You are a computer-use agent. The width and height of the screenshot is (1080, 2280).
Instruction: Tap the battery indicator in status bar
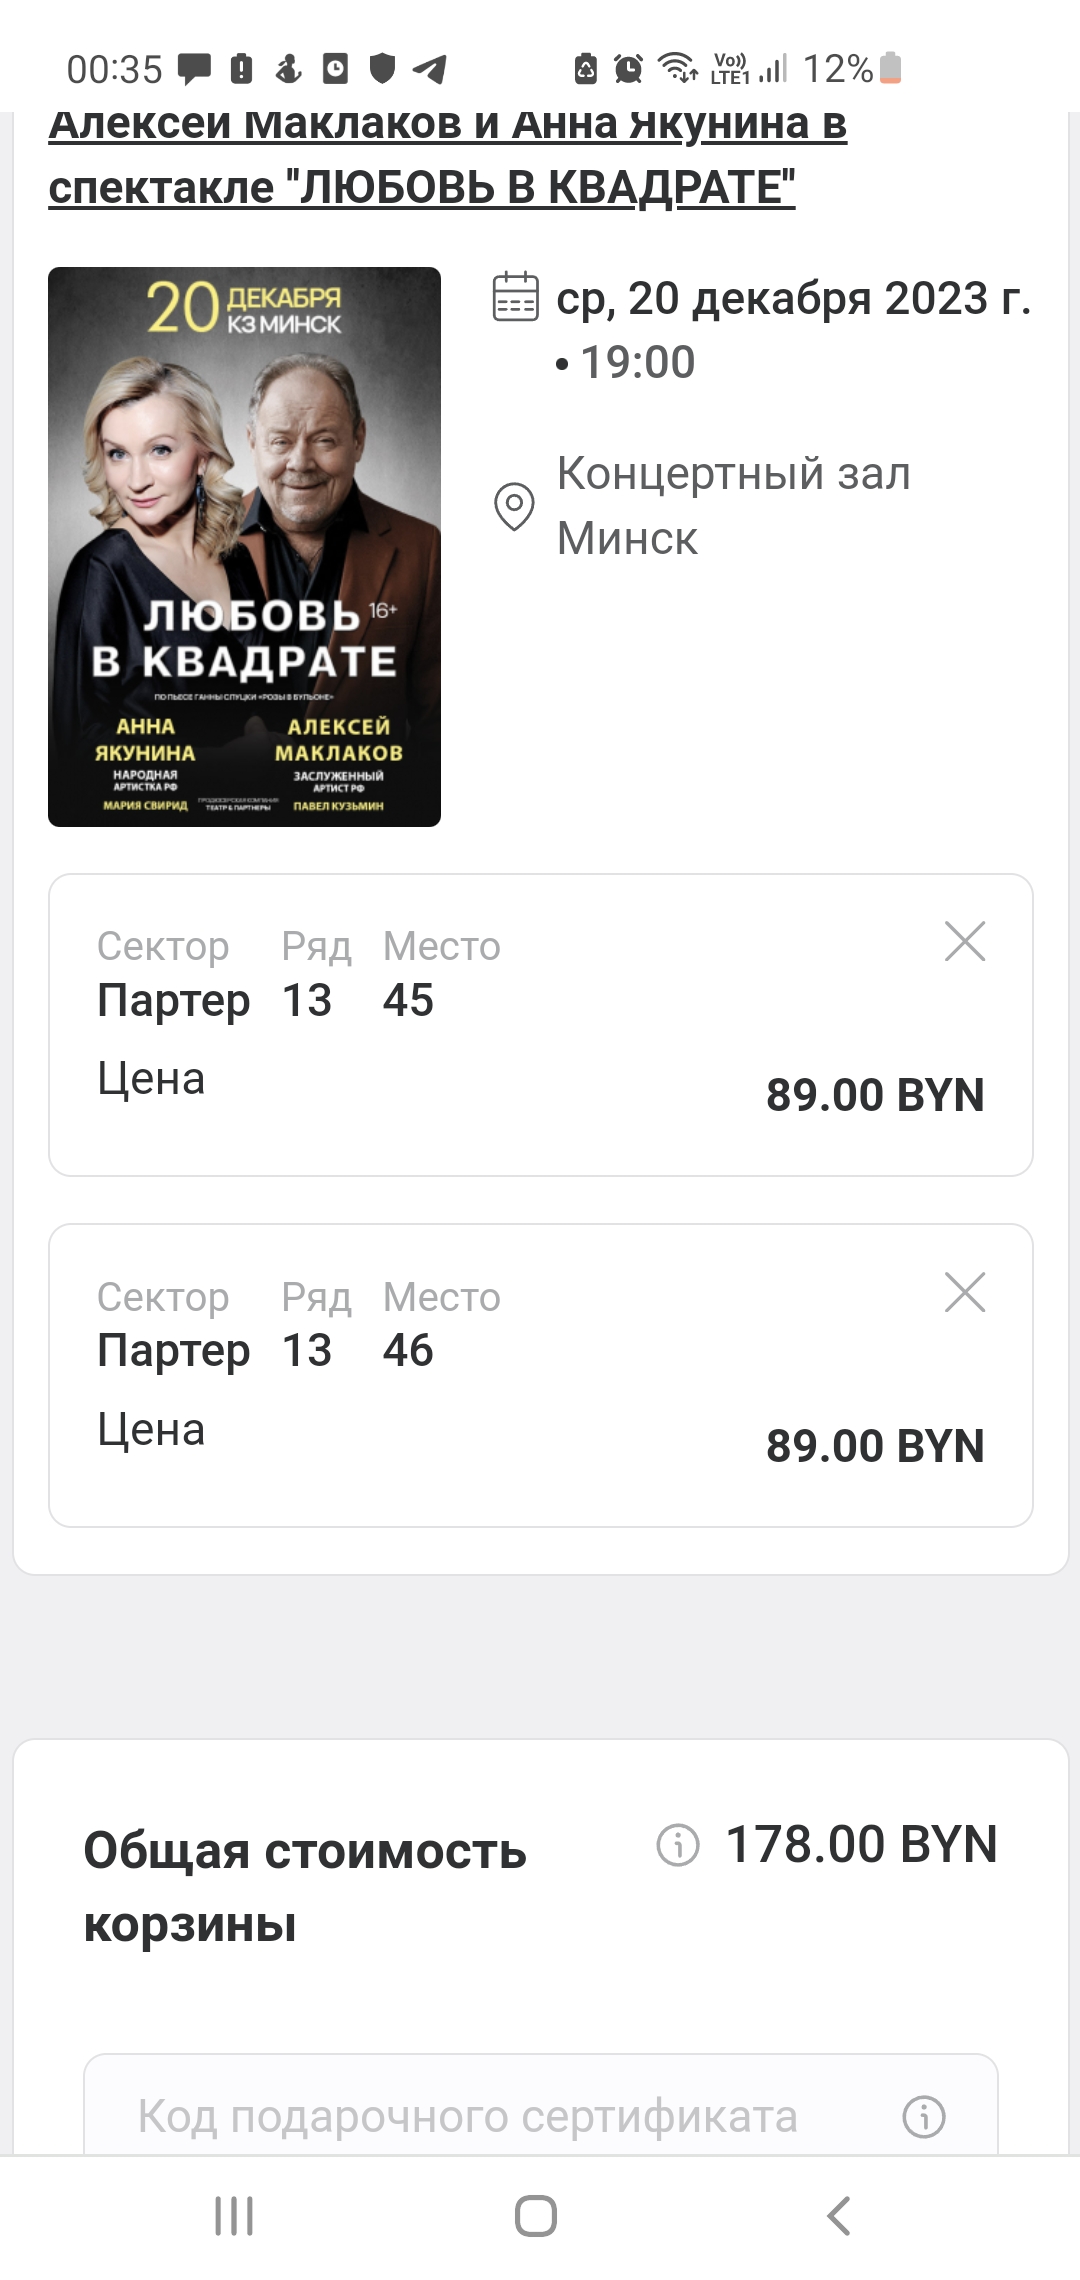890,69
